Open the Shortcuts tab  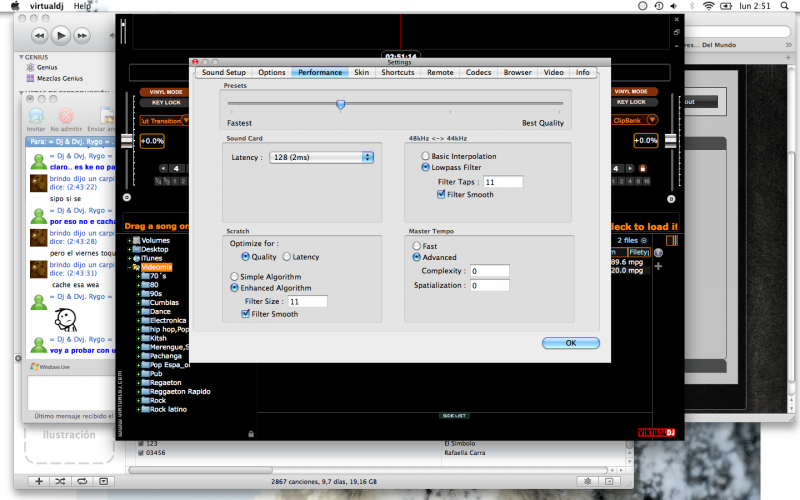[x=397, y=72]
